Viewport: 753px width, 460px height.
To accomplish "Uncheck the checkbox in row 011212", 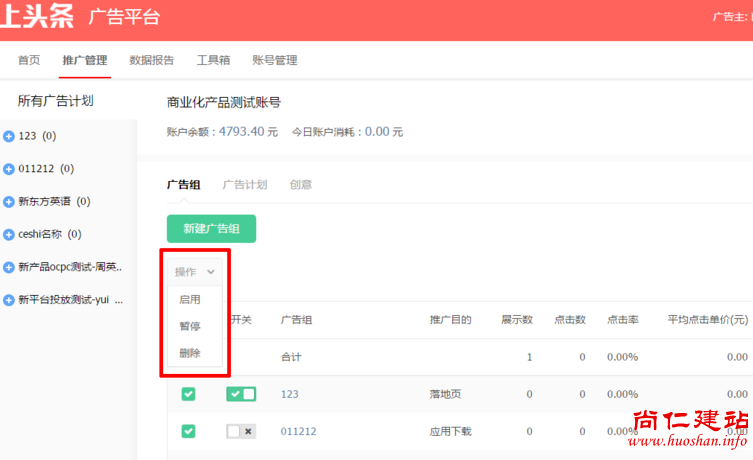I will pos(188,431).
